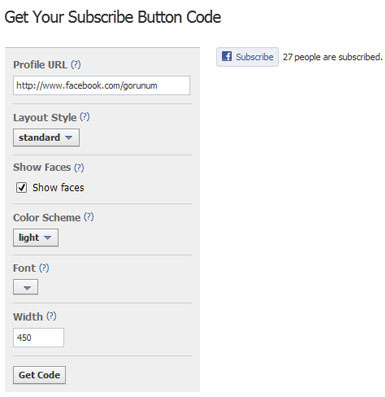The height and width of the screenshot is (397, 385).
Task: Open the Font help (?) icon
Action: (44, 267)
